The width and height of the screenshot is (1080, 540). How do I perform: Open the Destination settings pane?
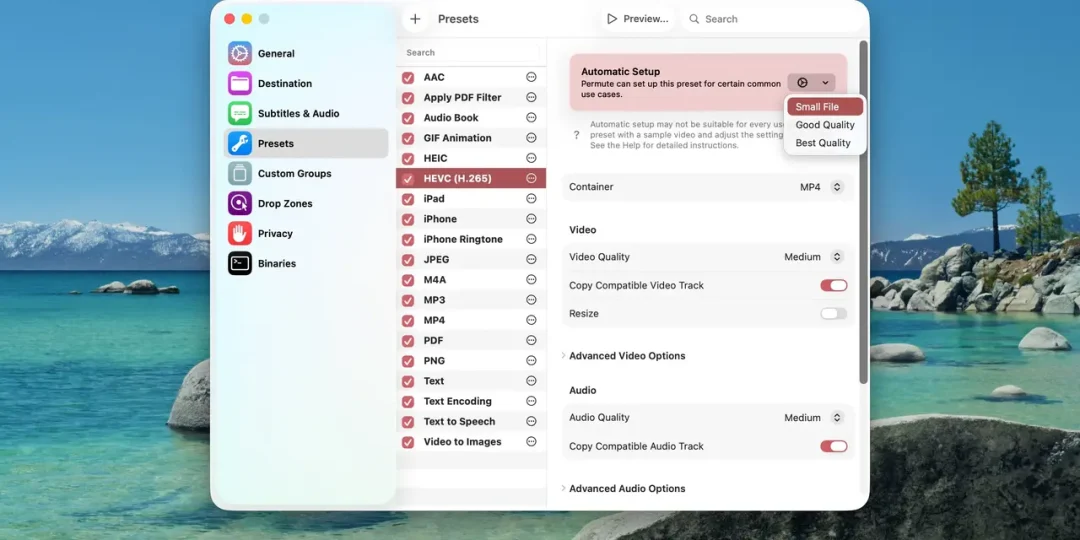click(x=306, y=83)
